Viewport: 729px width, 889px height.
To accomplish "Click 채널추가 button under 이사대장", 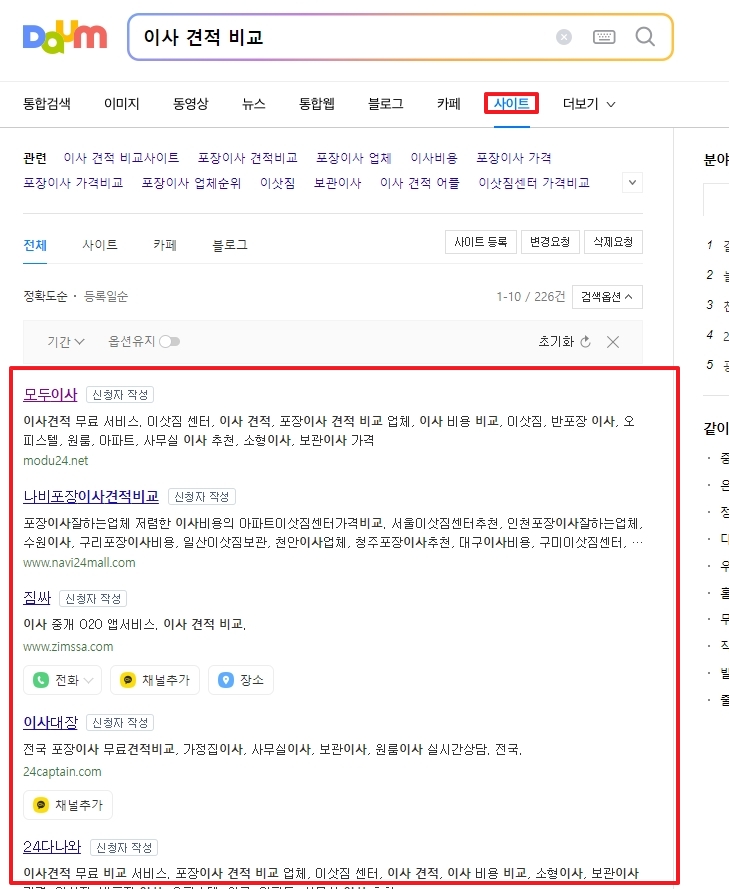I will click(x=68, y=805).
